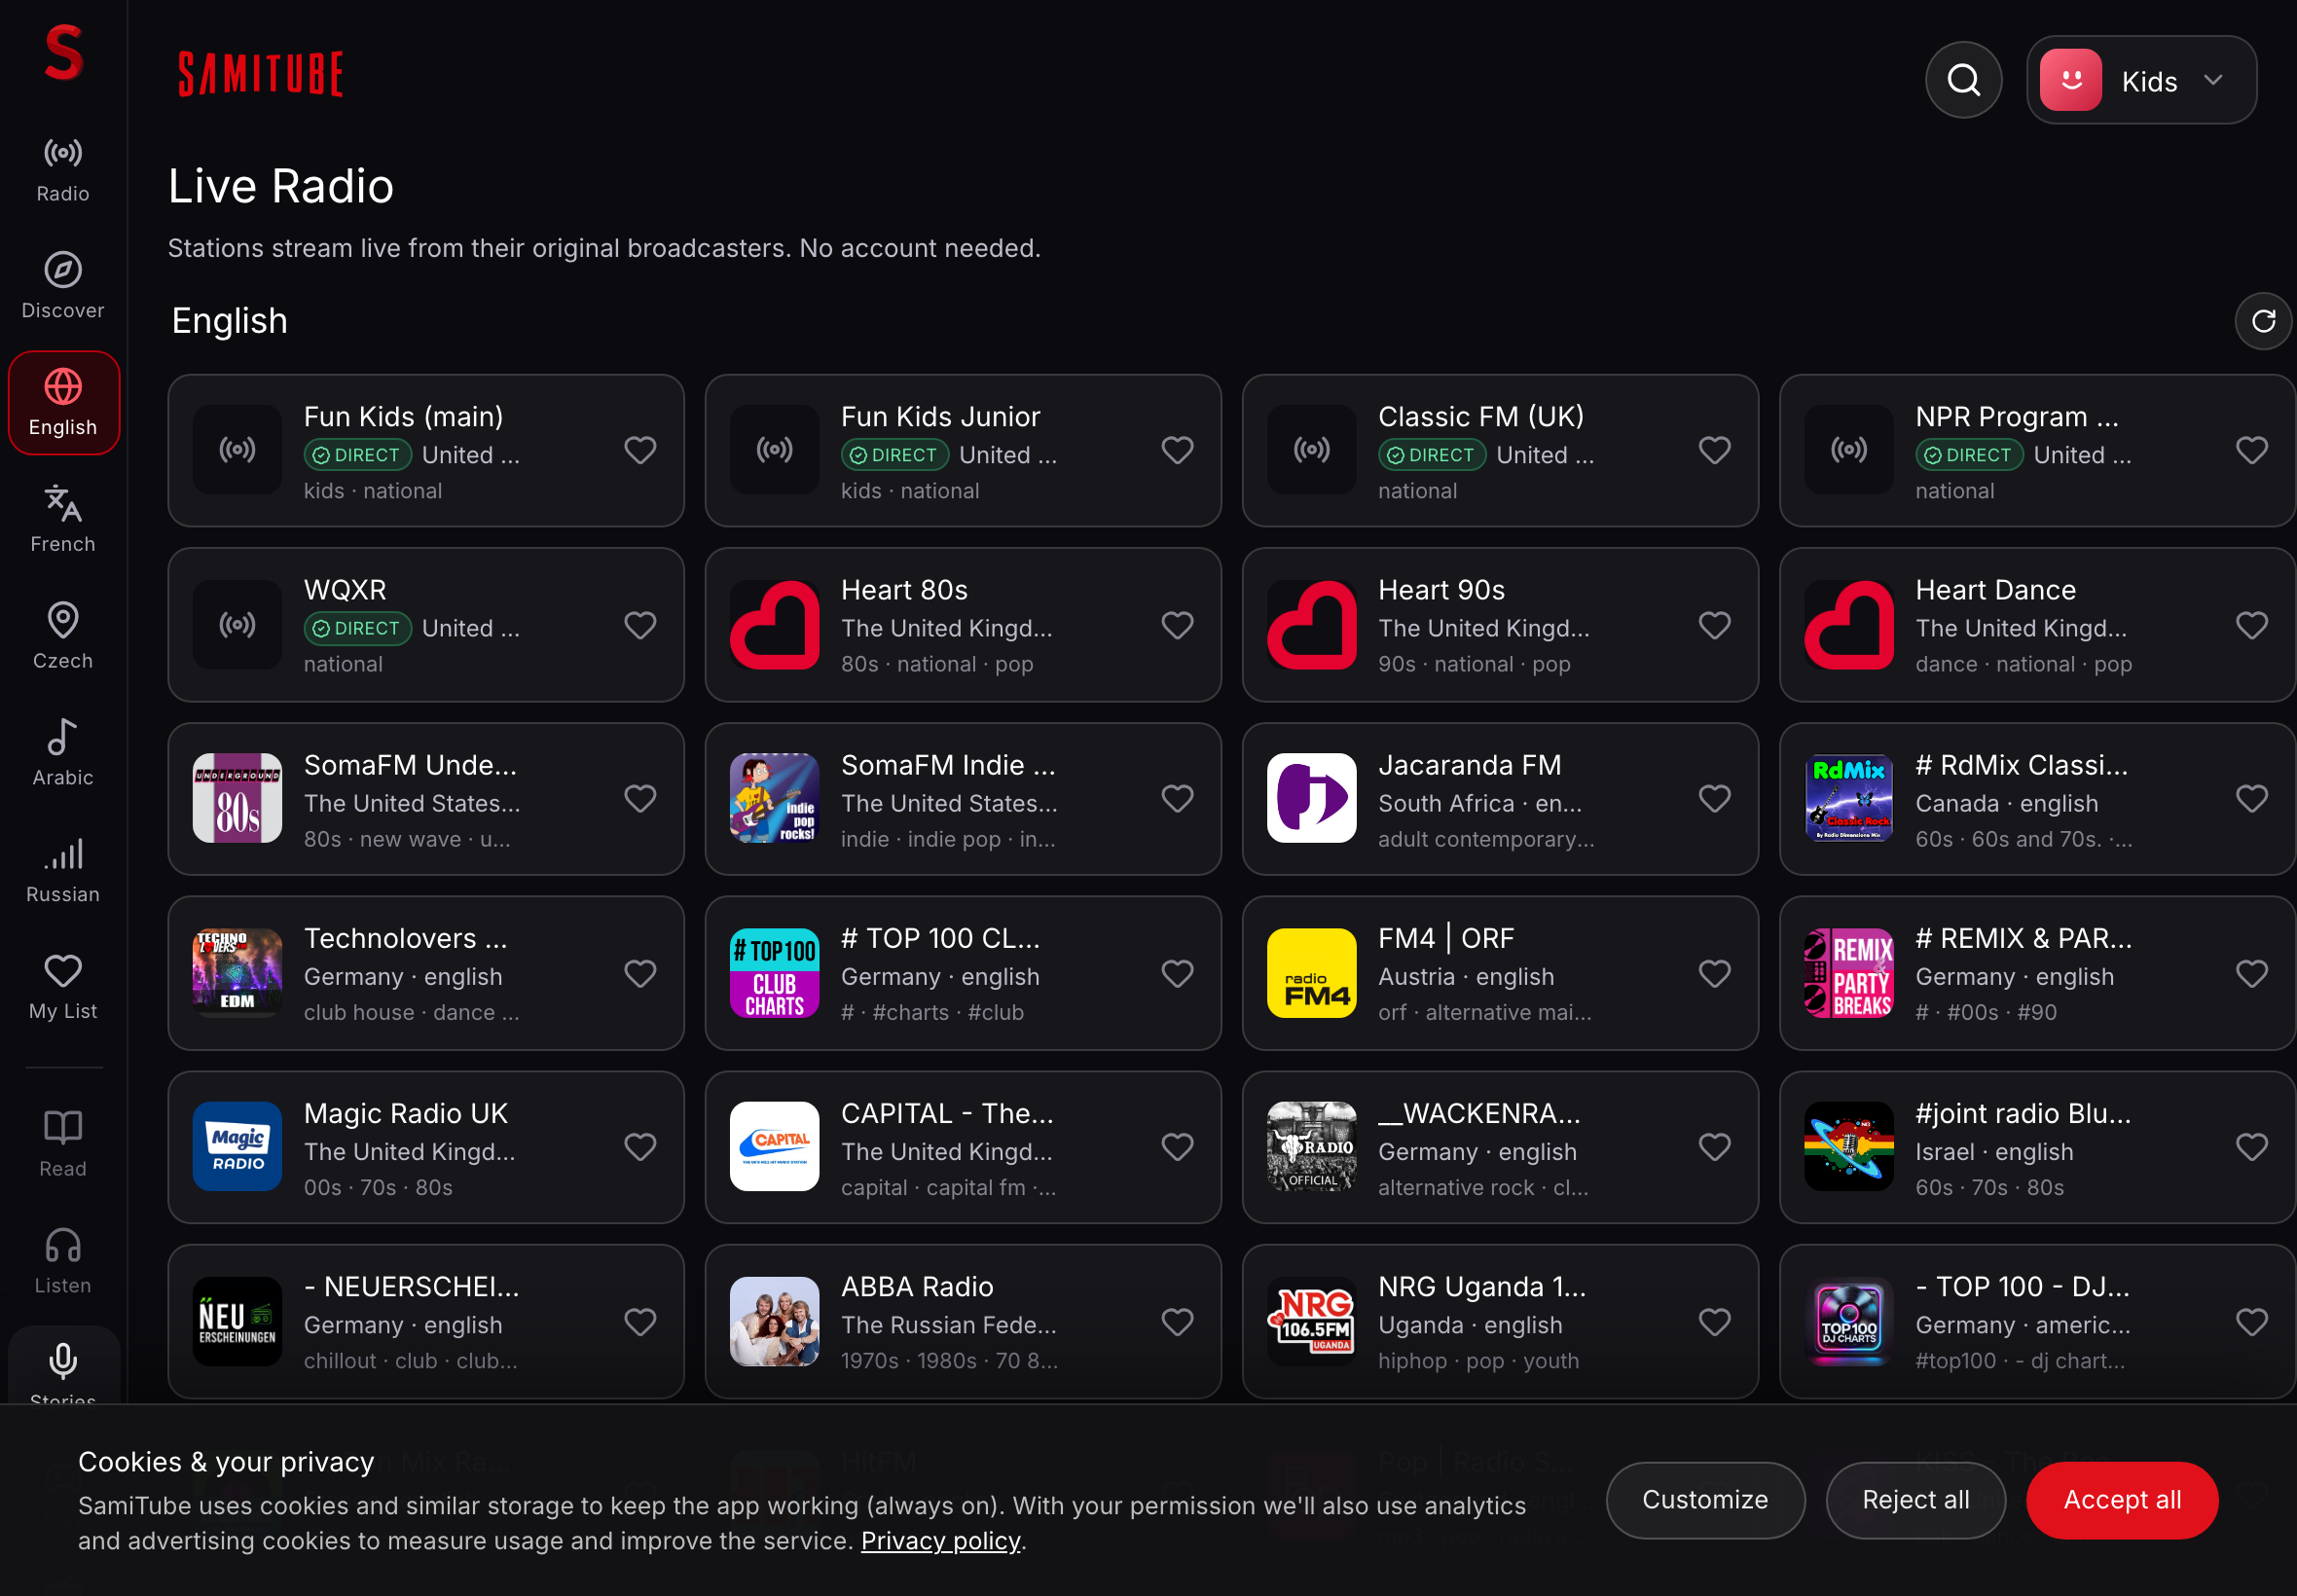
Task: Open Technolovers station title
Action: tap(405, 938)
